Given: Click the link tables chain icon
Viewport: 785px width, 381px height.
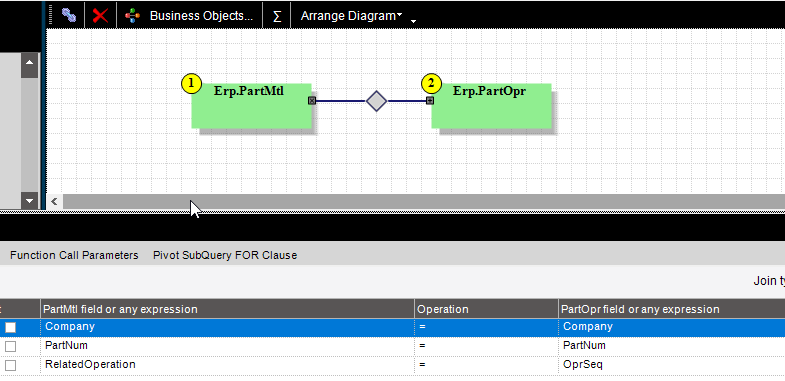Looking at the screenshot, I should pos(69,15).
